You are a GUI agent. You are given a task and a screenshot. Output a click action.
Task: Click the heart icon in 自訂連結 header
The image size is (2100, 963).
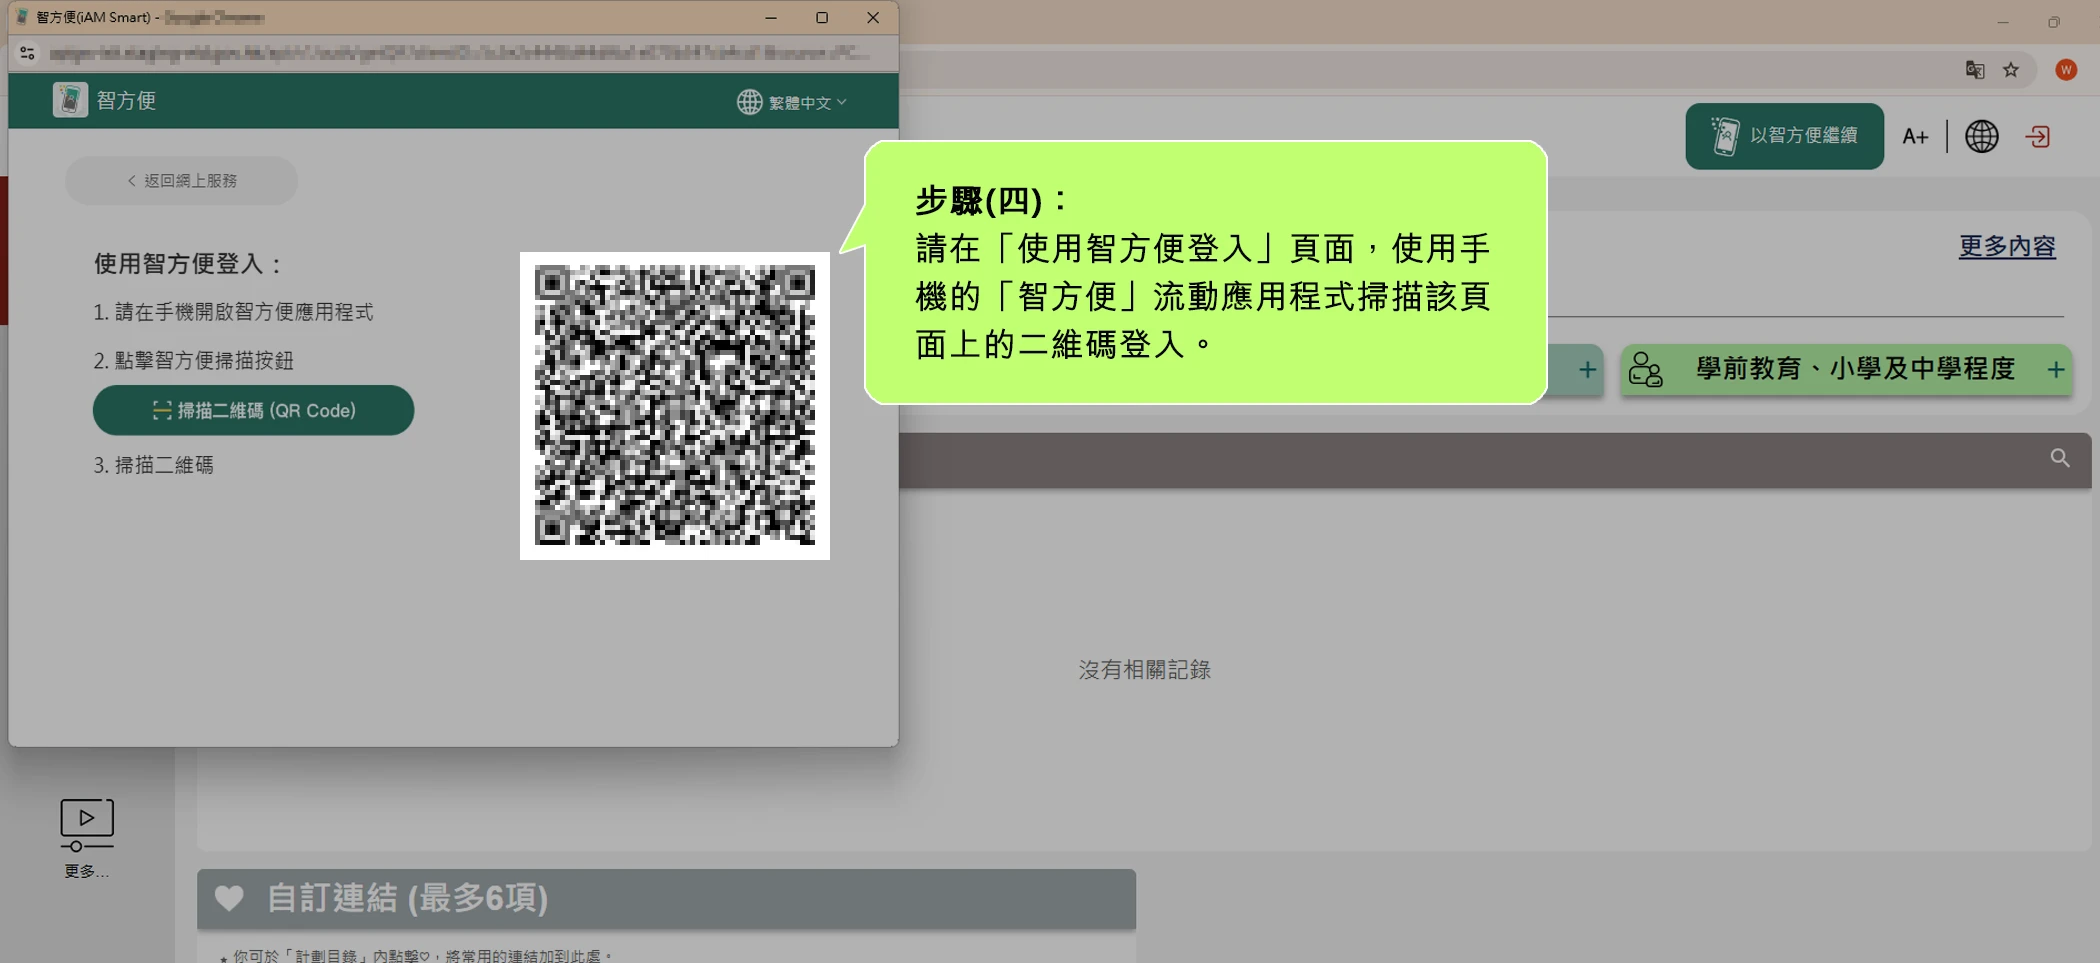tap(229, 898)
